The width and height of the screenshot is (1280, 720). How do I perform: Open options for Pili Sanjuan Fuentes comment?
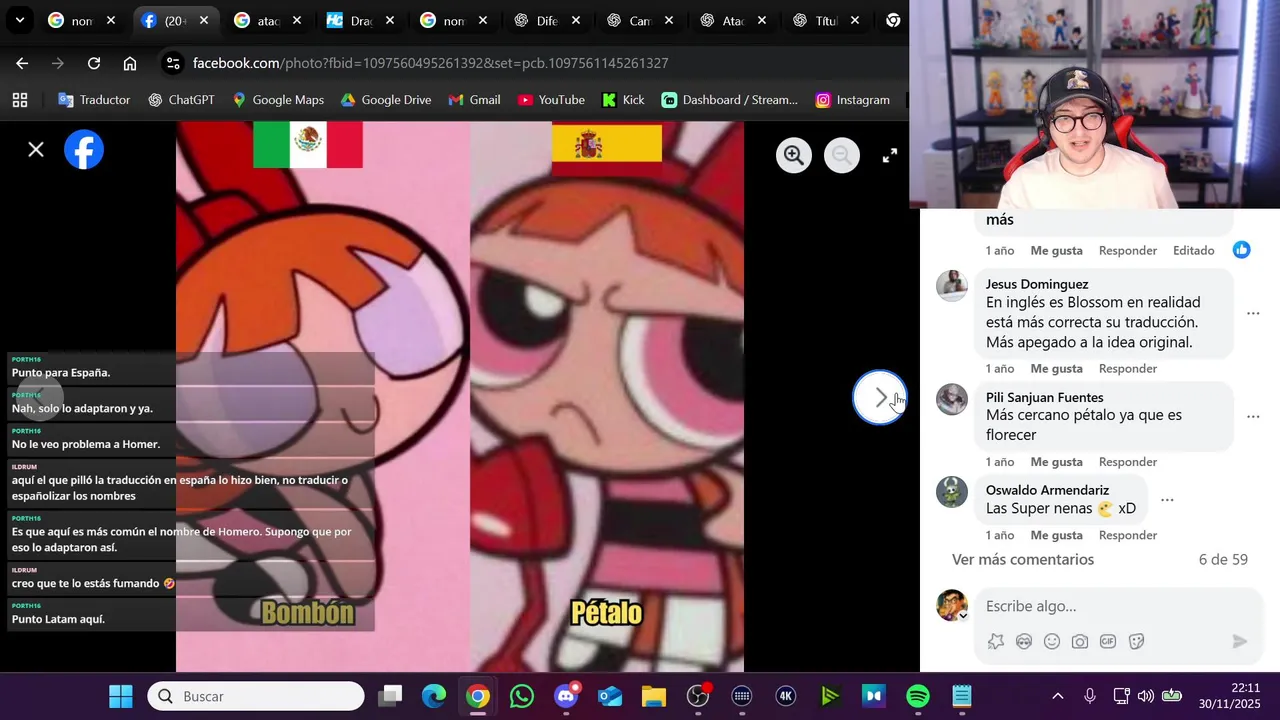(1253, 416)
